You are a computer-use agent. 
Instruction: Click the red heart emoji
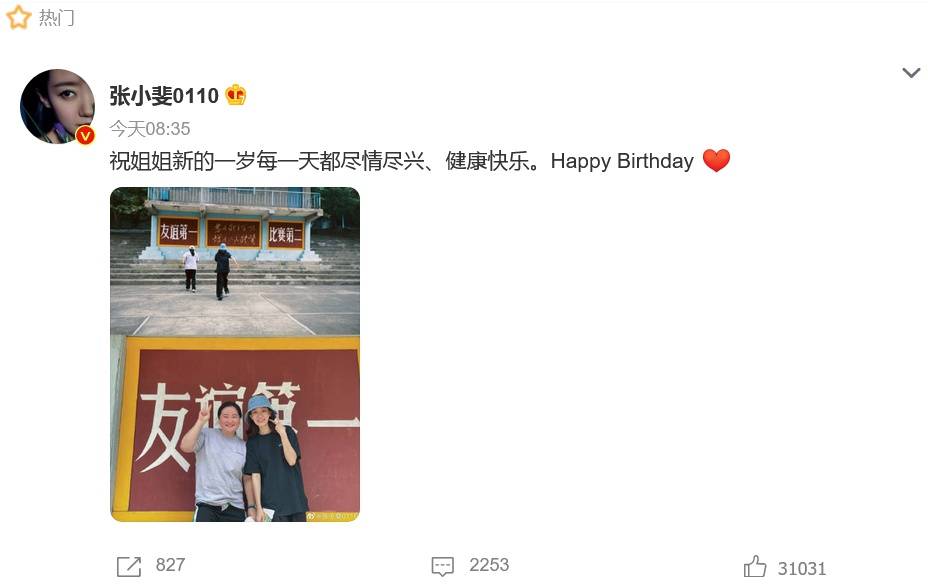(716, 160)
